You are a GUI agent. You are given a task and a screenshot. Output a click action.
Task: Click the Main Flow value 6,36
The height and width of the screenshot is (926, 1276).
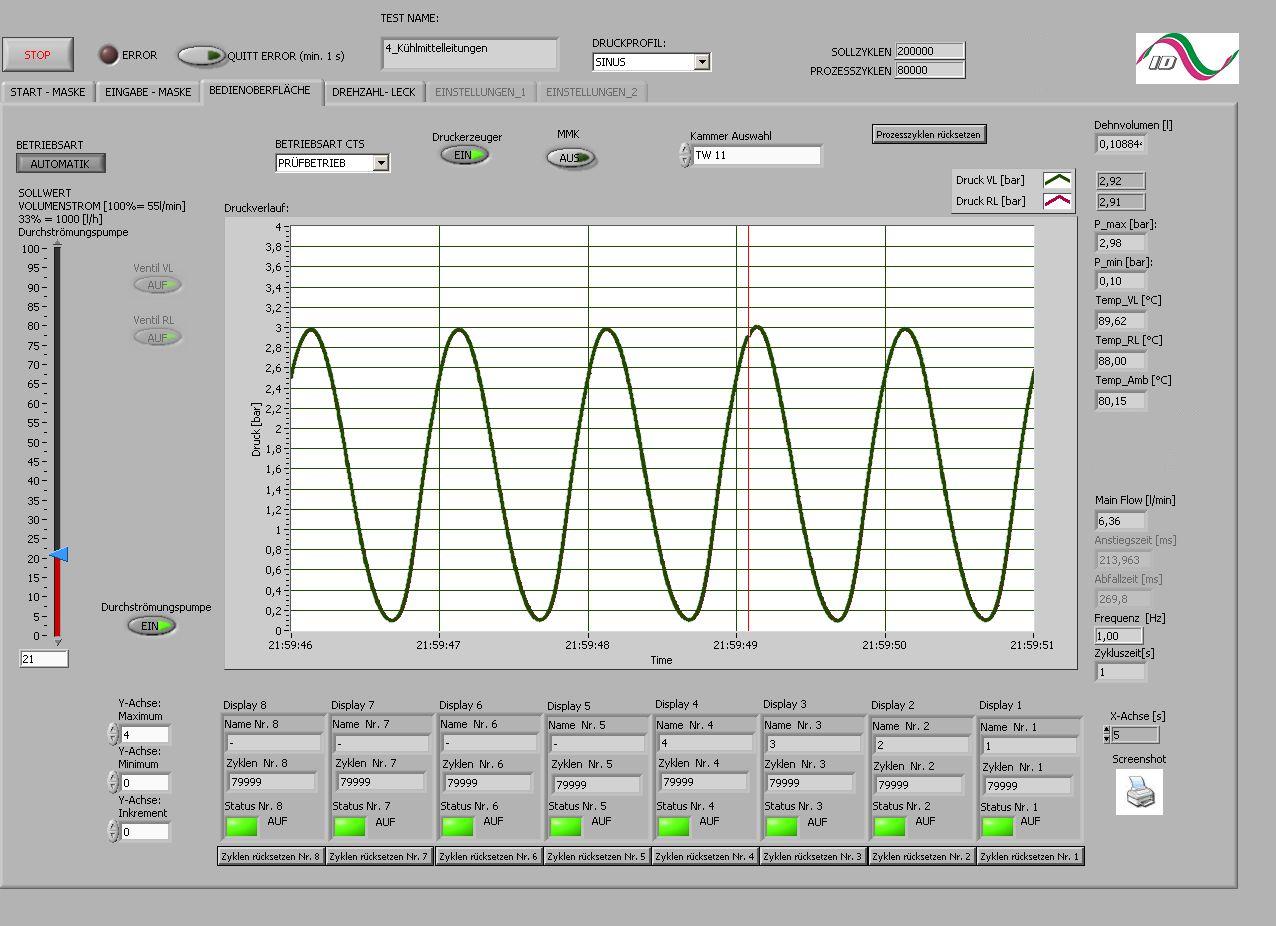point(1120,520)
